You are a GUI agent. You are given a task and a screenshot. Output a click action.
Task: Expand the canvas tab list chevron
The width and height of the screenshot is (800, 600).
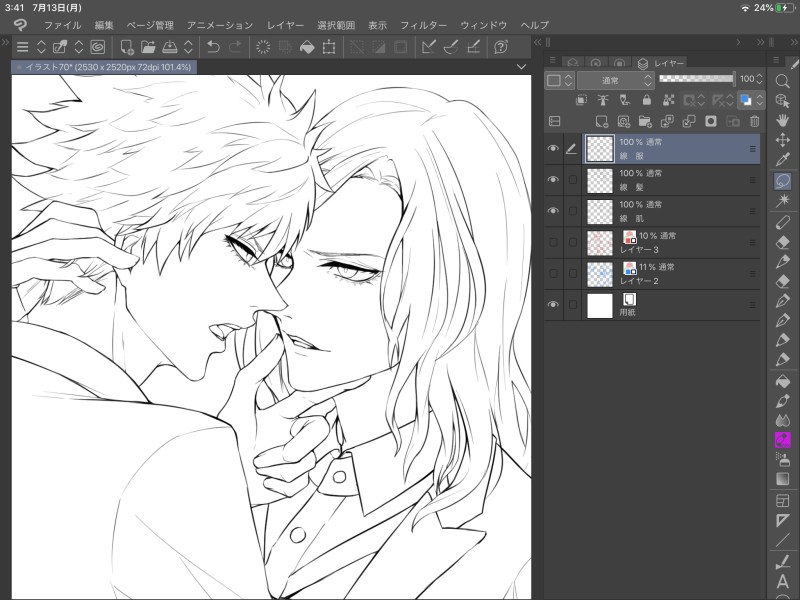coord(521,66)
